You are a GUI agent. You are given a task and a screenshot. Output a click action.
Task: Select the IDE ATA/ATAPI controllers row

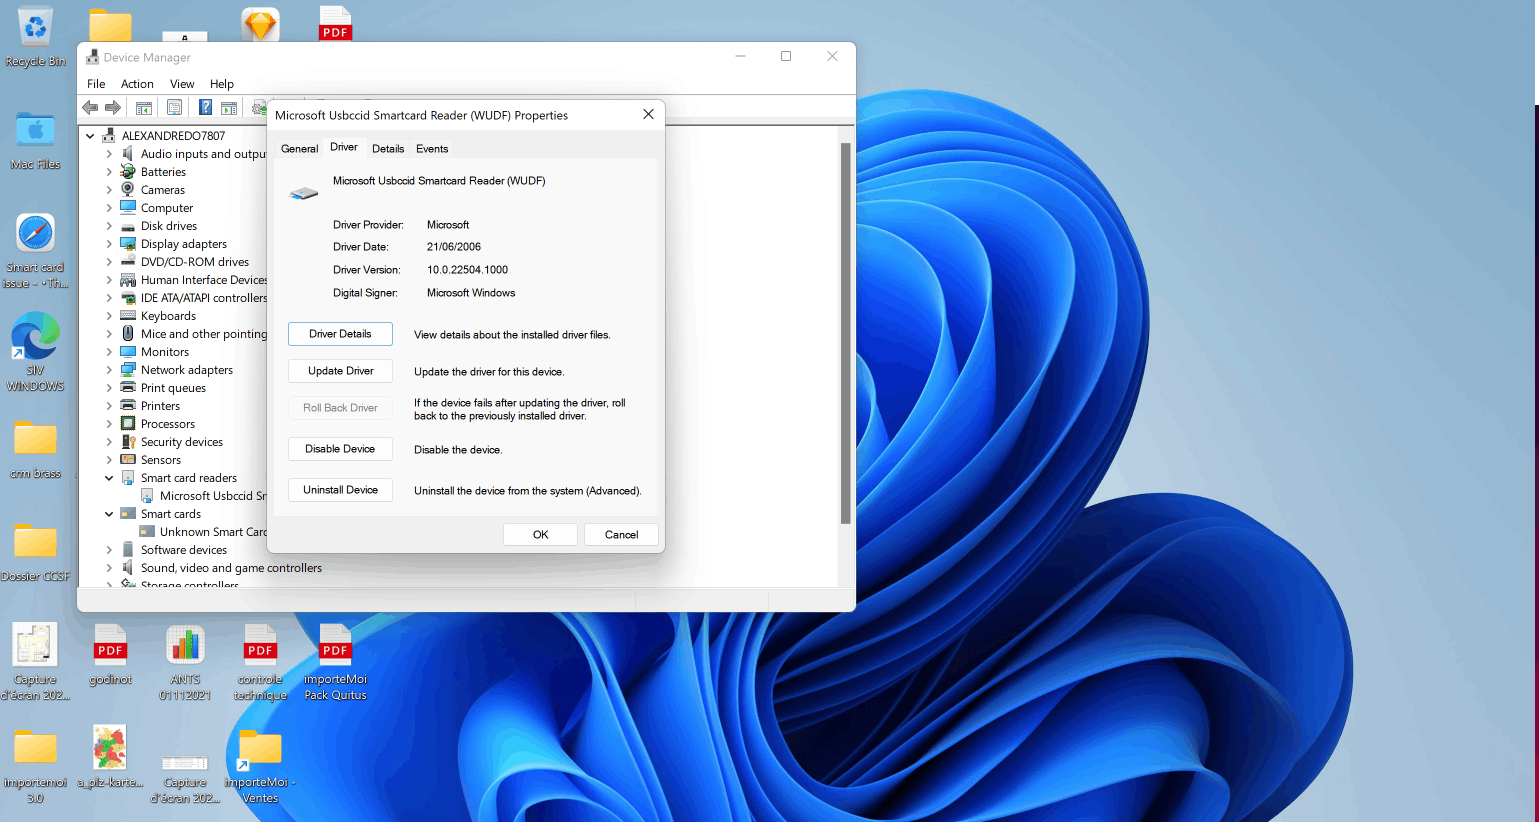[194, 298]
